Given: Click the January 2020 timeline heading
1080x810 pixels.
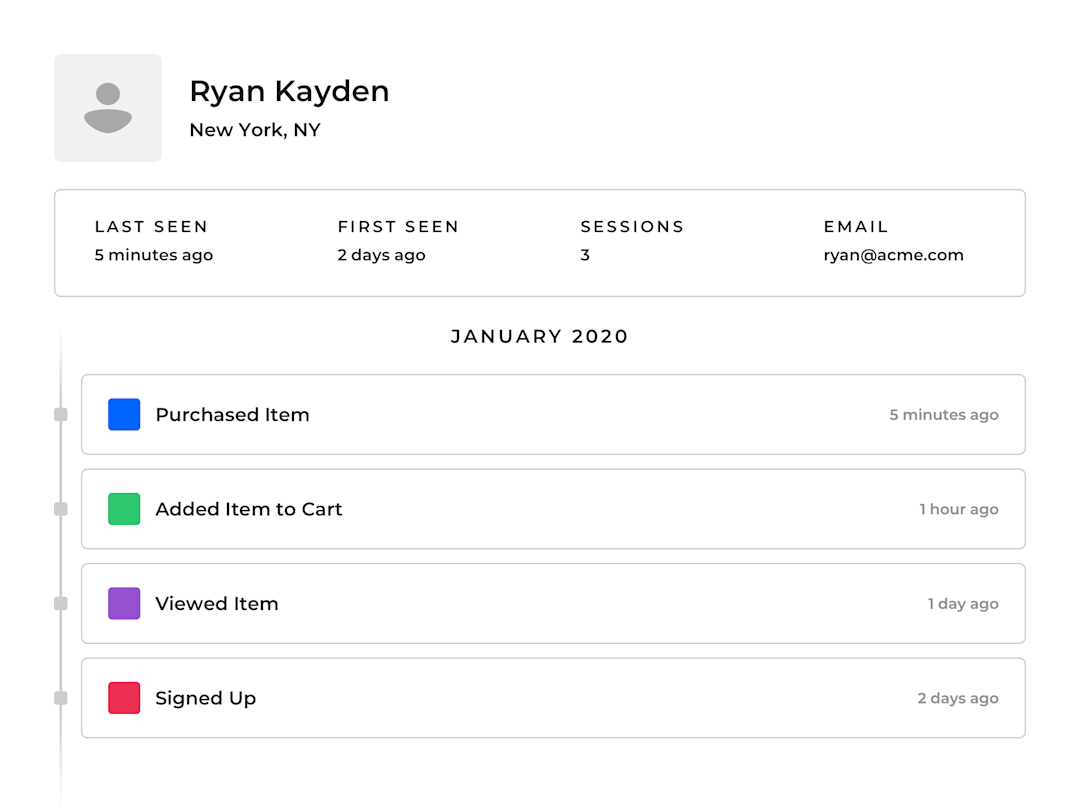Looking at the screenshot, I should (539, 336).
